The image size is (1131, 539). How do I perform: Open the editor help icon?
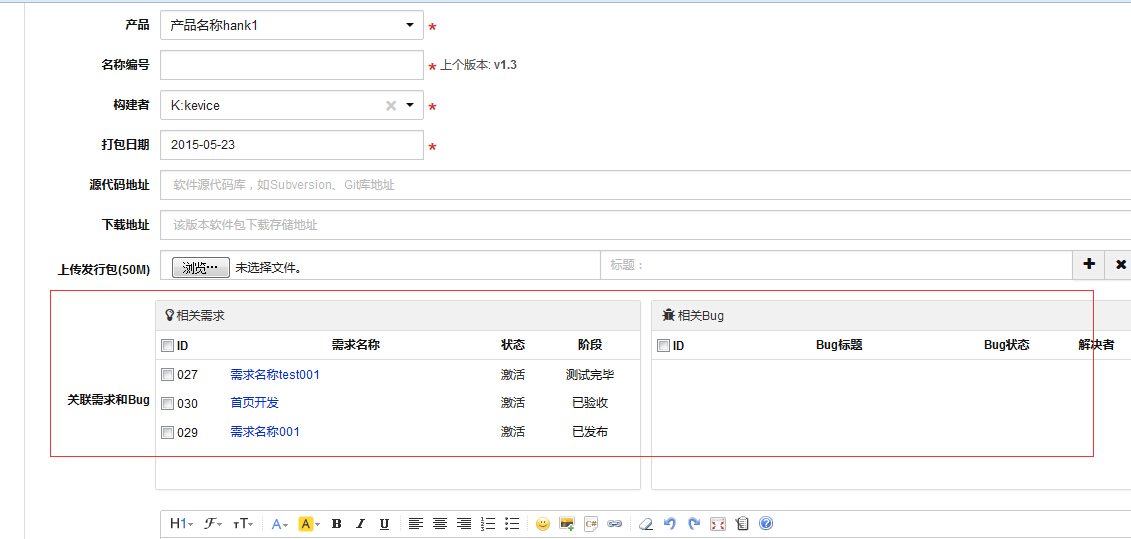point(766,524)
